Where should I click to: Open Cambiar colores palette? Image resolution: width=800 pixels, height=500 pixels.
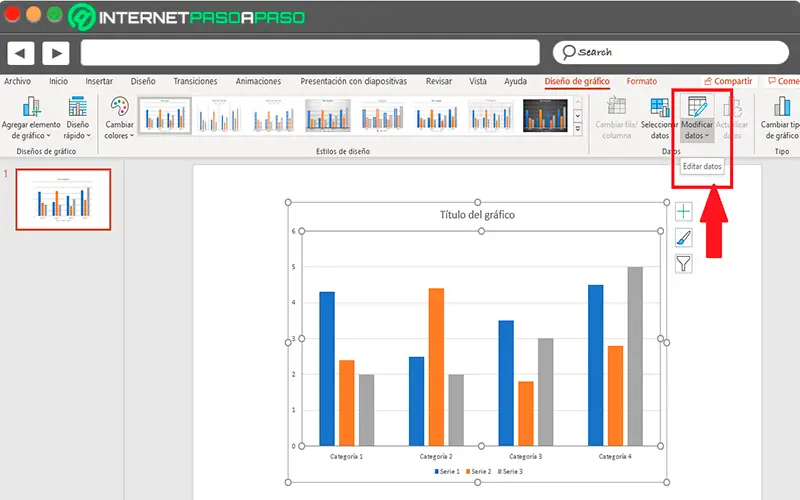click(x=119, y=118)
